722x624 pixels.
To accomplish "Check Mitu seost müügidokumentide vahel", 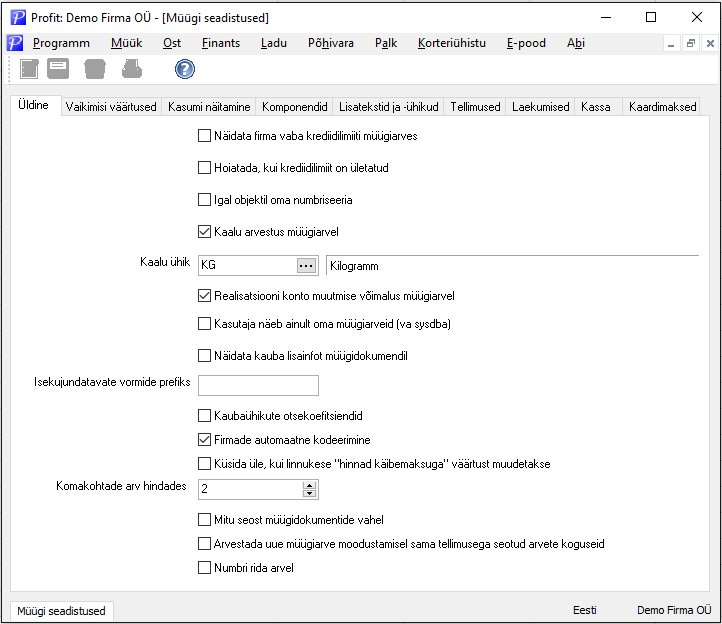I will click(204, 520).
